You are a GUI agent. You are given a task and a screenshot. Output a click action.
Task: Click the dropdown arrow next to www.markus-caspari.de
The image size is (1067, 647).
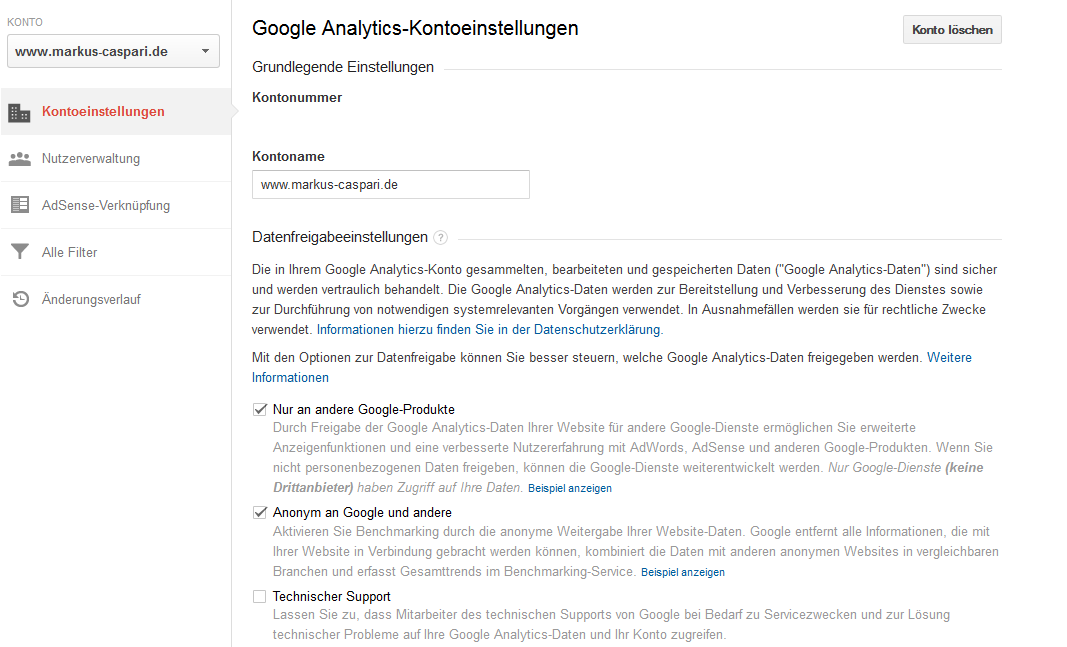coord(205,51)
